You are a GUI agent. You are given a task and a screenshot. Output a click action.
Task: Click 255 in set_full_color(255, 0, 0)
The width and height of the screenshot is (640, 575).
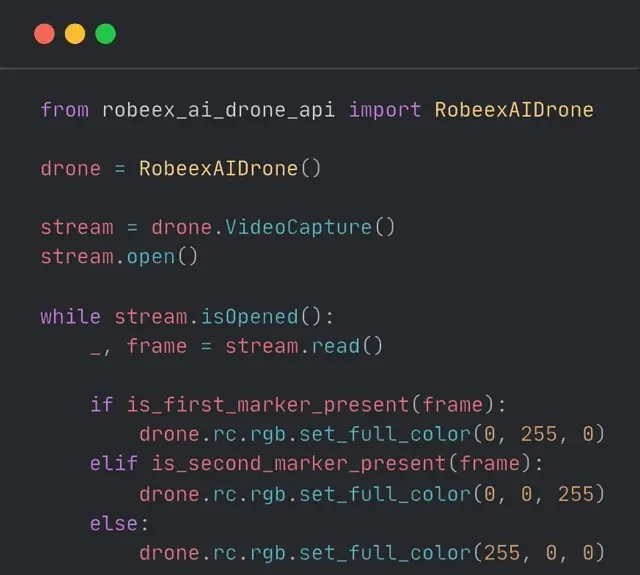(x=502, y=553)
